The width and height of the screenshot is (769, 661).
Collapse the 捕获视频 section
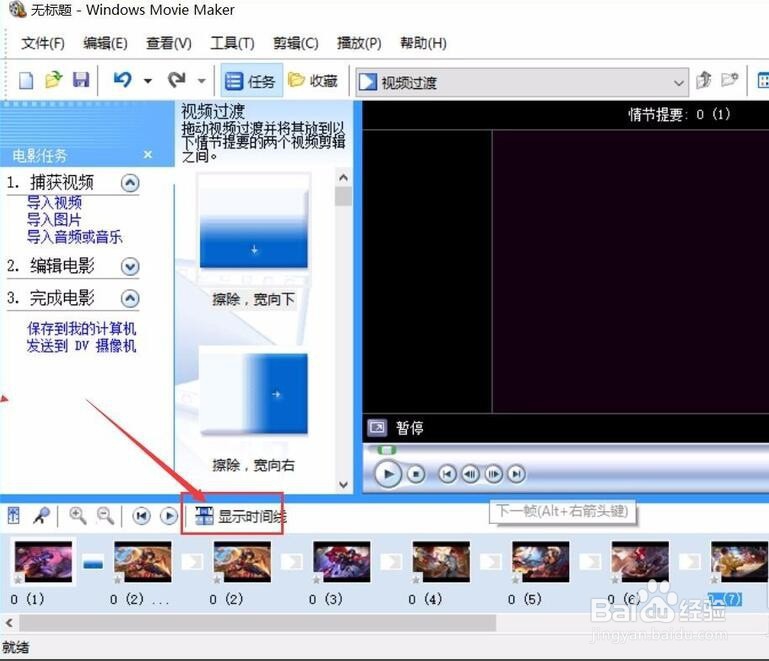click(x=130, y=183)
